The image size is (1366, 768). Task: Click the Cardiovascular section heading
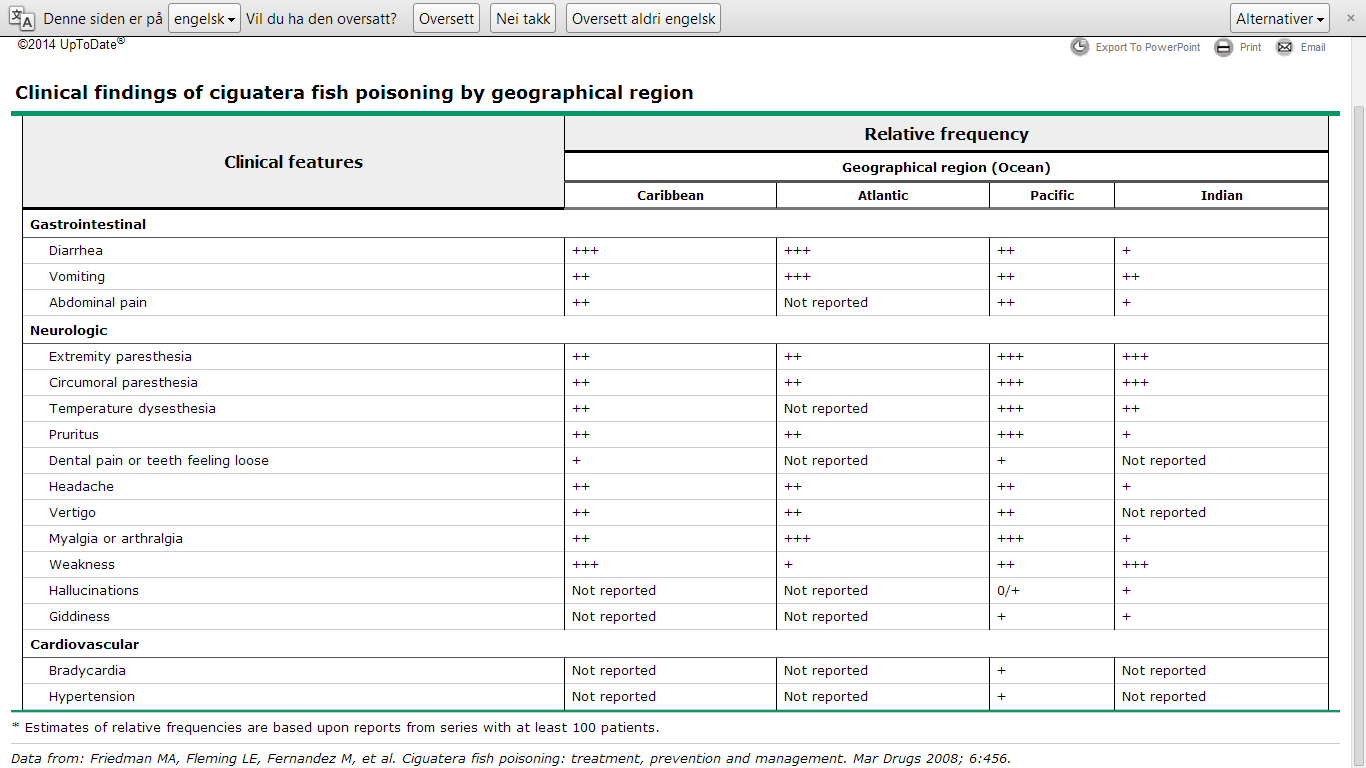click(85, 644)
